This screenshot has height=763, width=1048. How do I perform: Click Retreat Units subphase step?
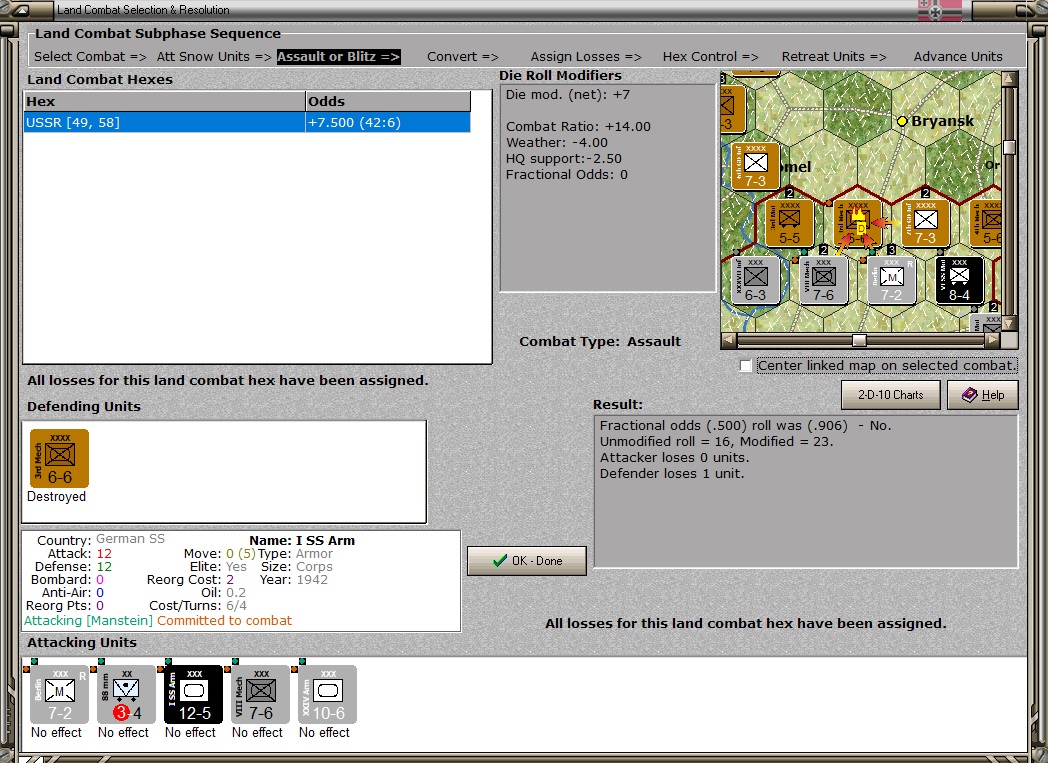[834, 57]
